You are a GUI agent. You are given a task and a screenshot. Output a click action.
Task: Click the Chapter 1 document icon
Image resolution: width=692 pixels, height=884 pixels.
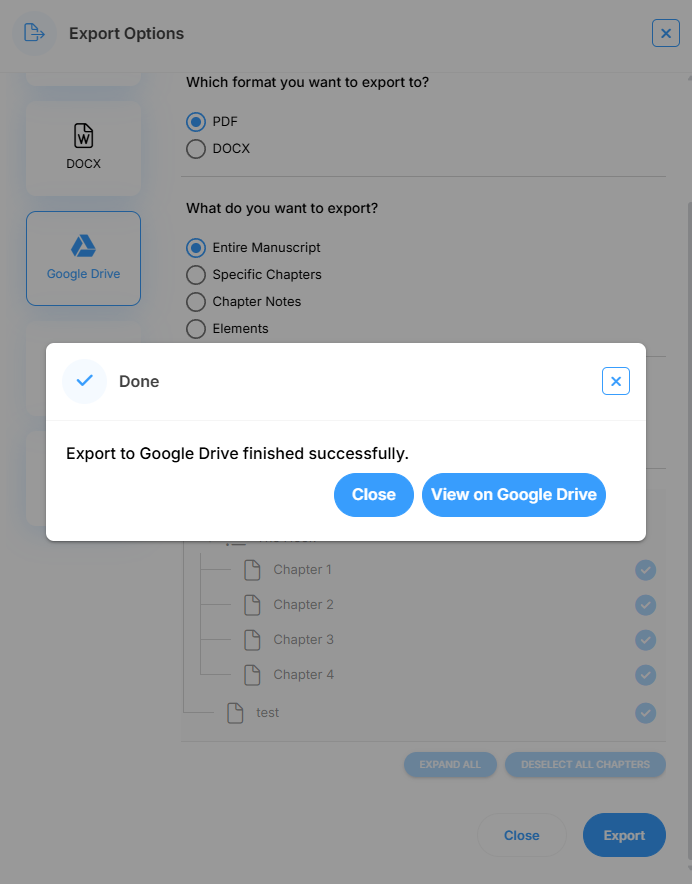coord(252,570)
